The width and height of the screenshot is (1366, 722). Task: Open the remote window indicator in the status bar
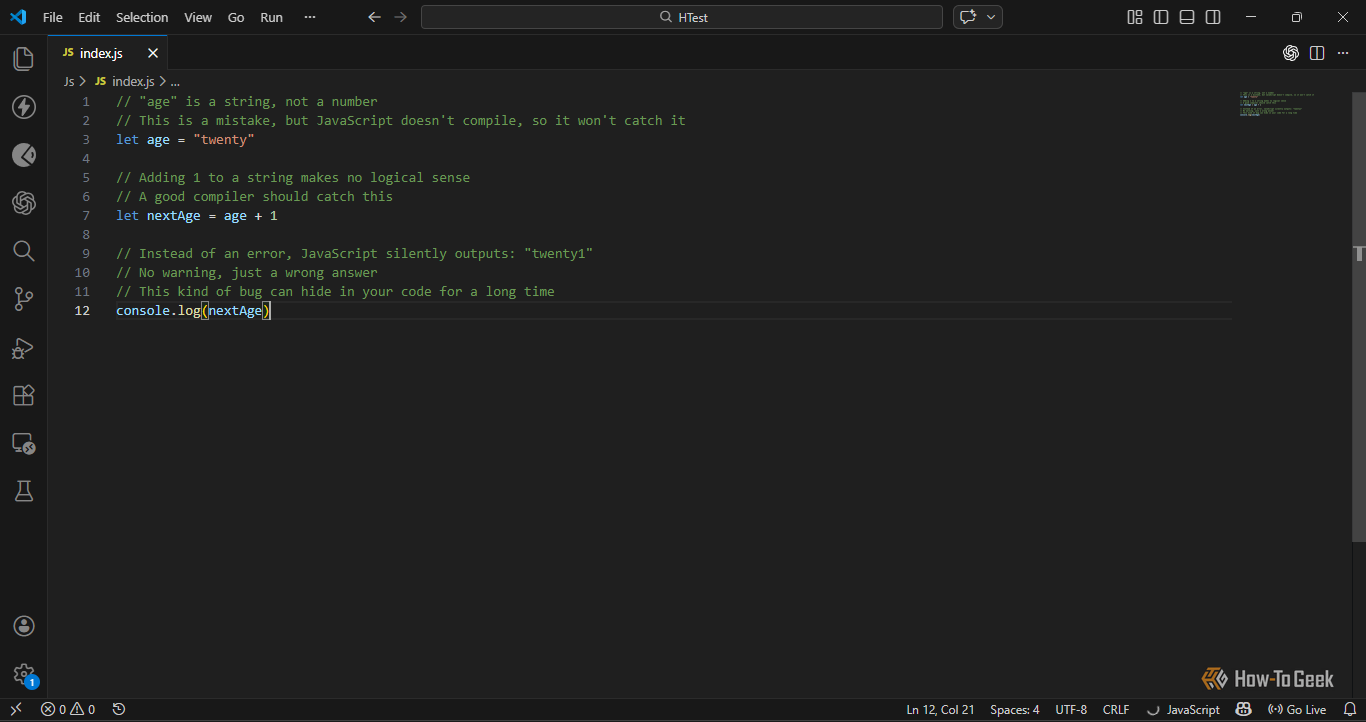[15, 709]
